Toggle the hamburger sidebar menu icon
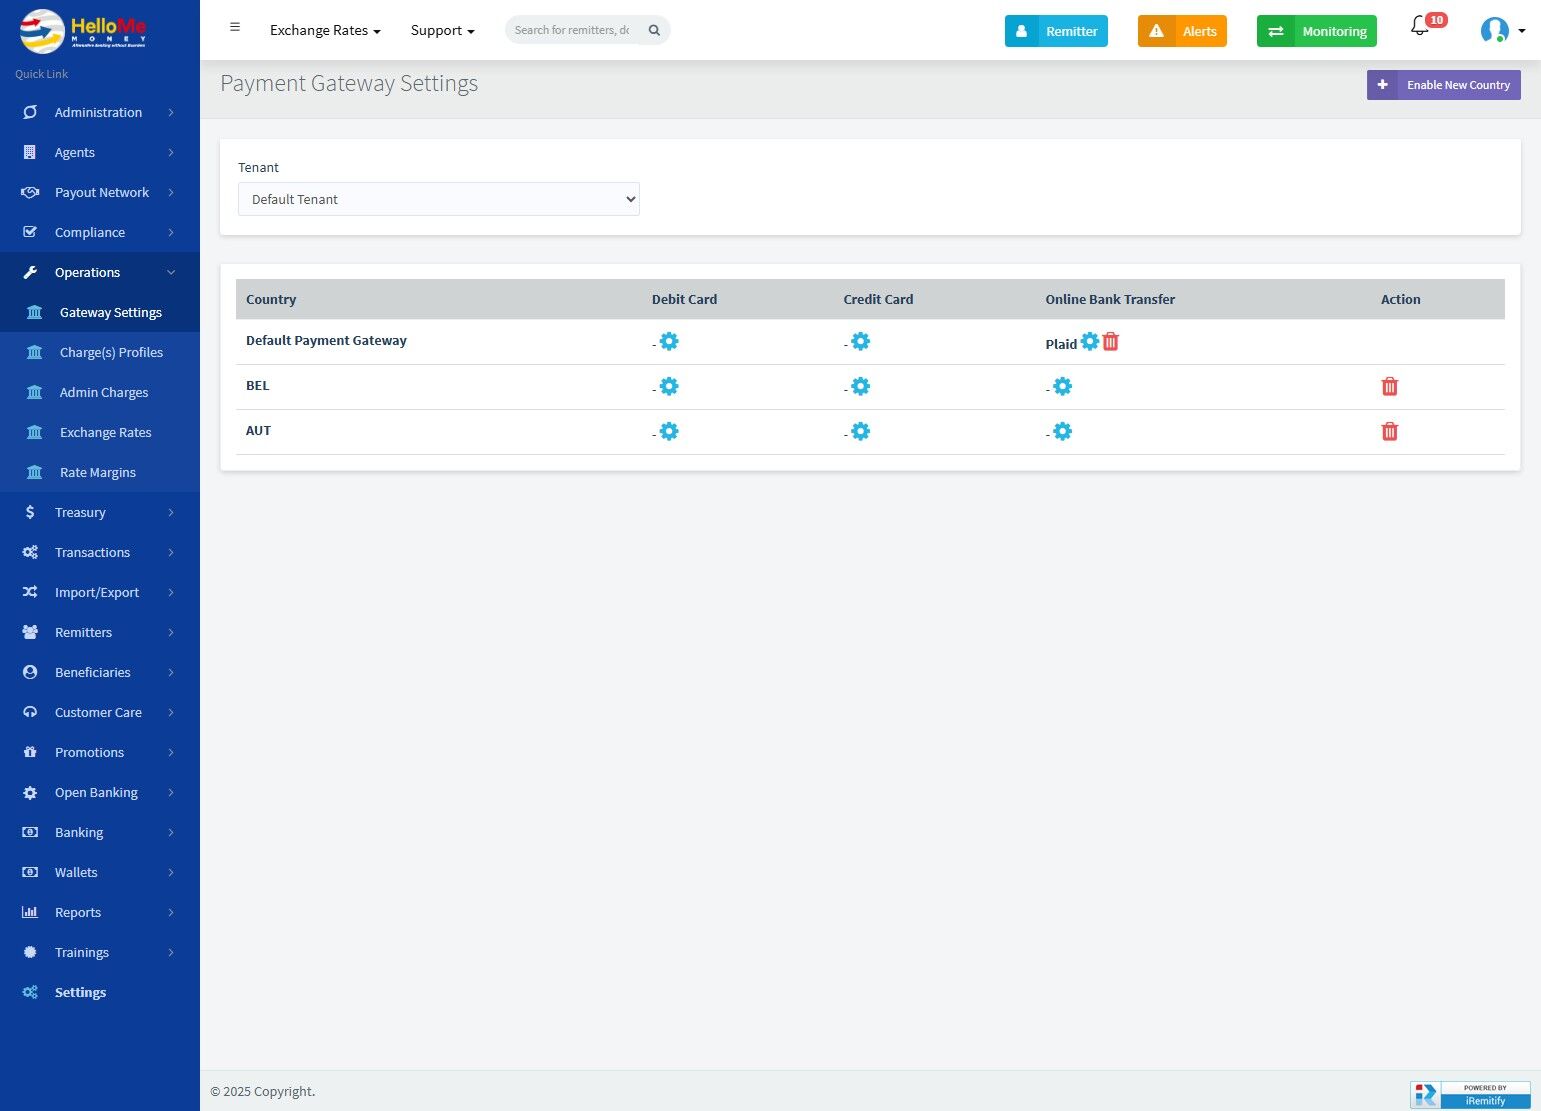The image size is (1541, 1111). pos(235,27)
